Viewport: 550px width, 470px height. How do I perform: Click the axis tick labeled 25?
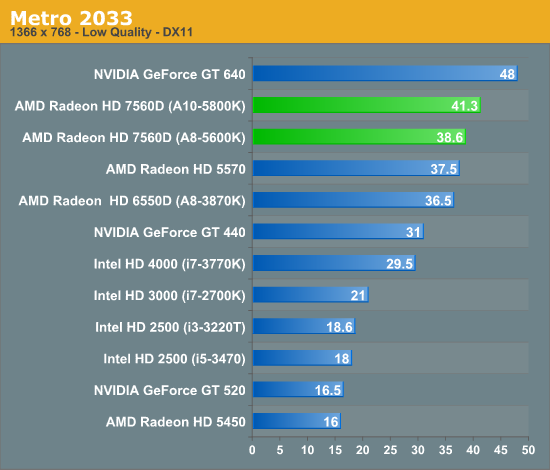tap(390, 450)
